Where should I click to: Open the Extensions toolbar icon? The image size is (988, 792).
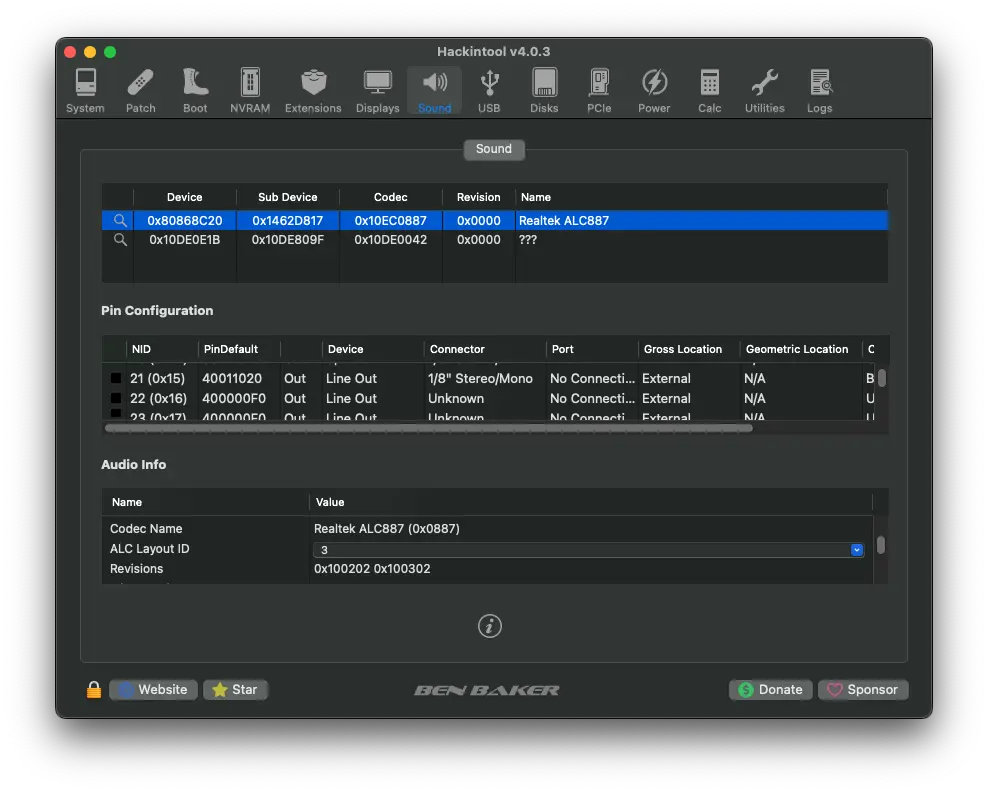click(x=313, y=83)
